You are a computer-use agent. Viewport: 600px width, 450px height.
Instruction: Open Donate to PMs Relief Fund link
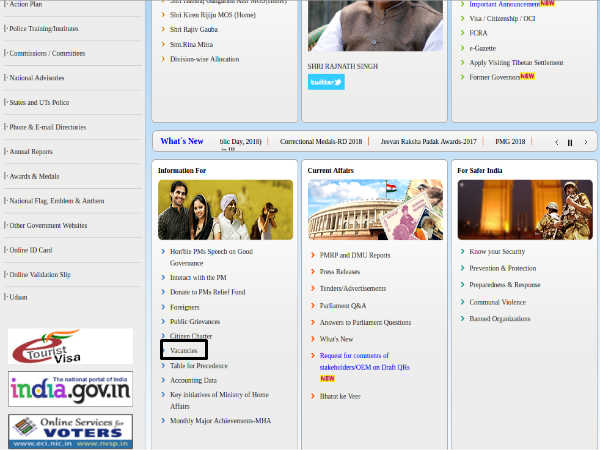pos(207,292)
